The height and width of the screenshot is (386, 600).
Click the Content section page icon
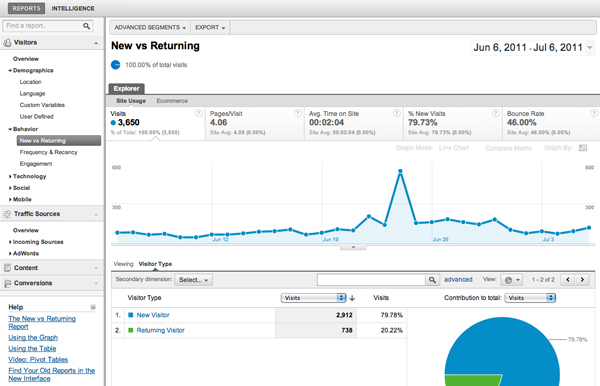(x=7, y=268)
